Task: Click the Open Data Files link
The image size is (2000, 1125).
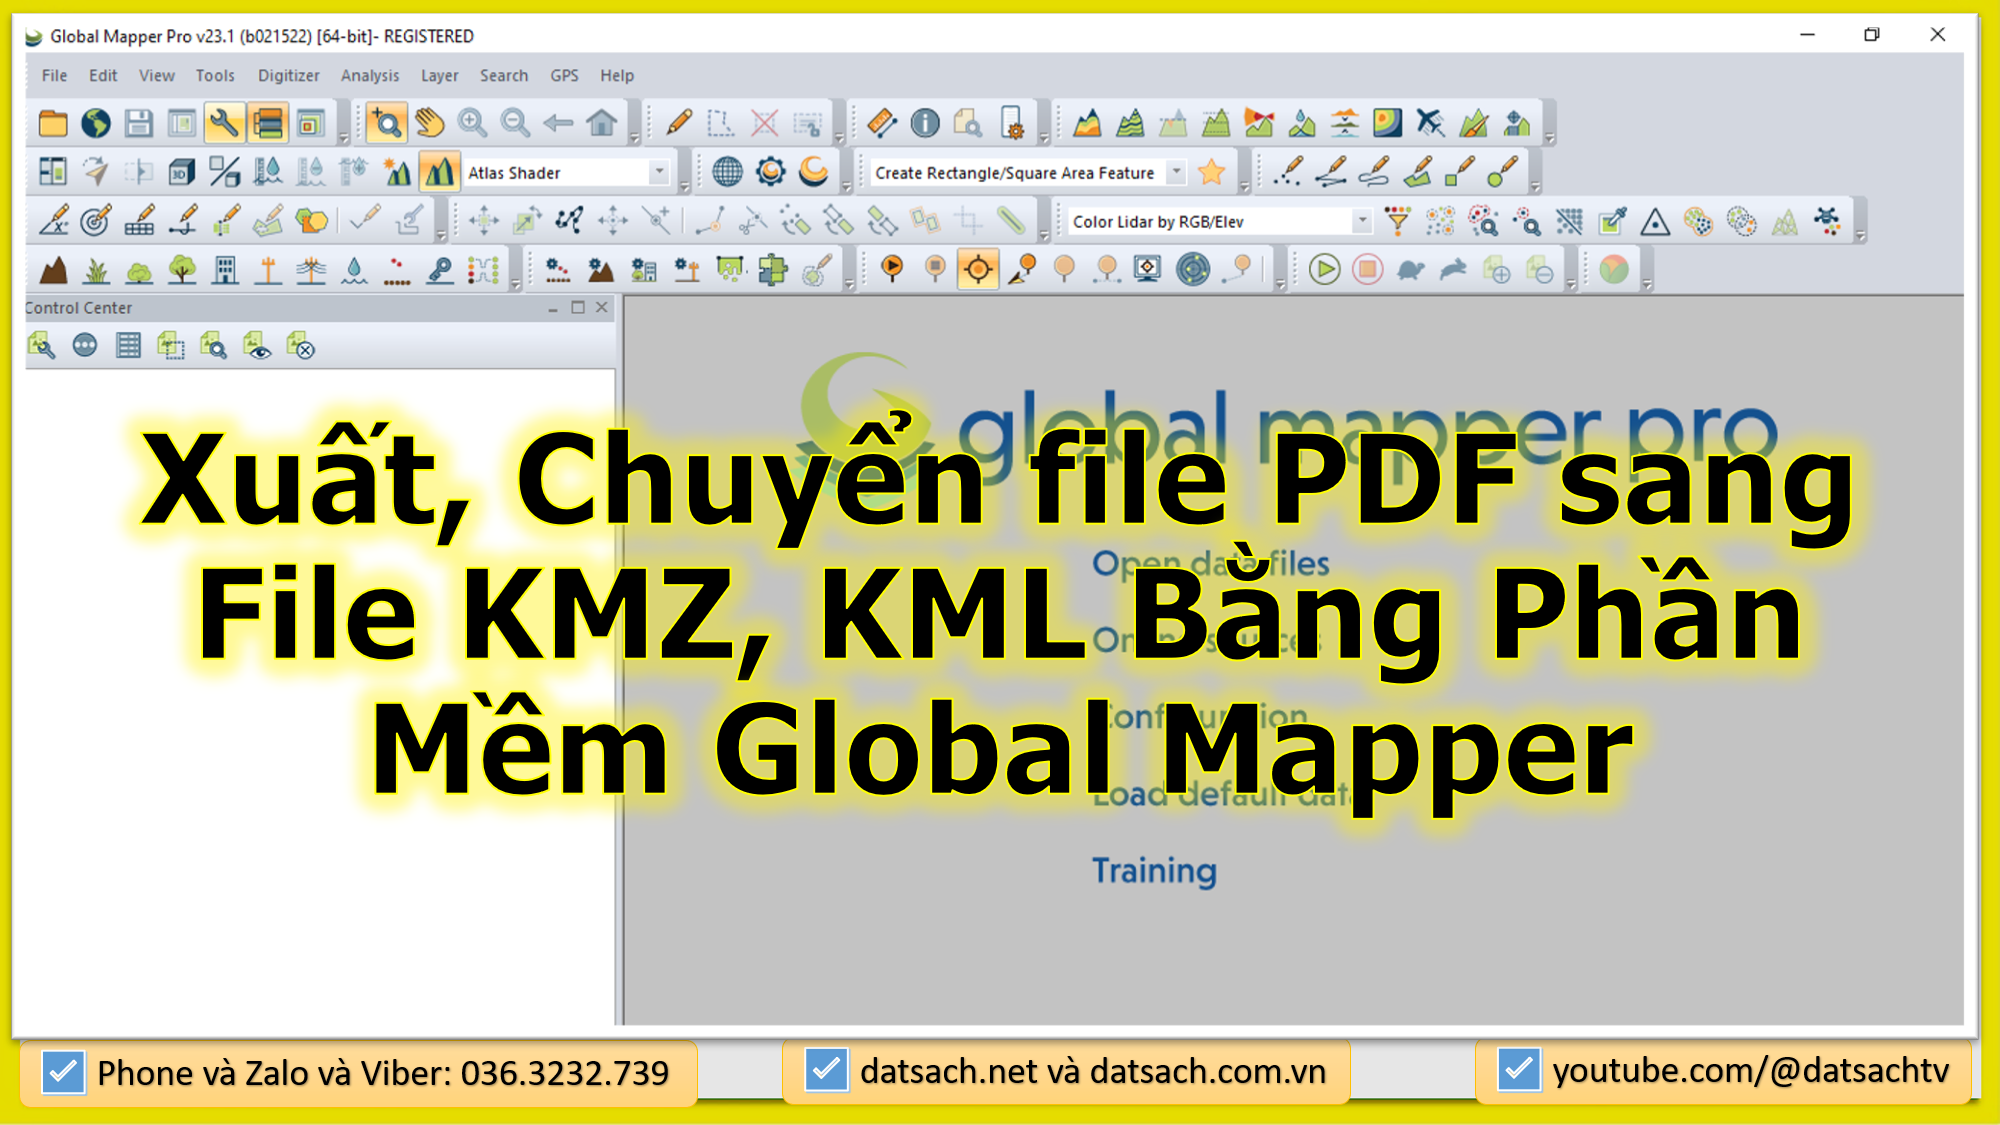Action: click(x=1210, y=560)
